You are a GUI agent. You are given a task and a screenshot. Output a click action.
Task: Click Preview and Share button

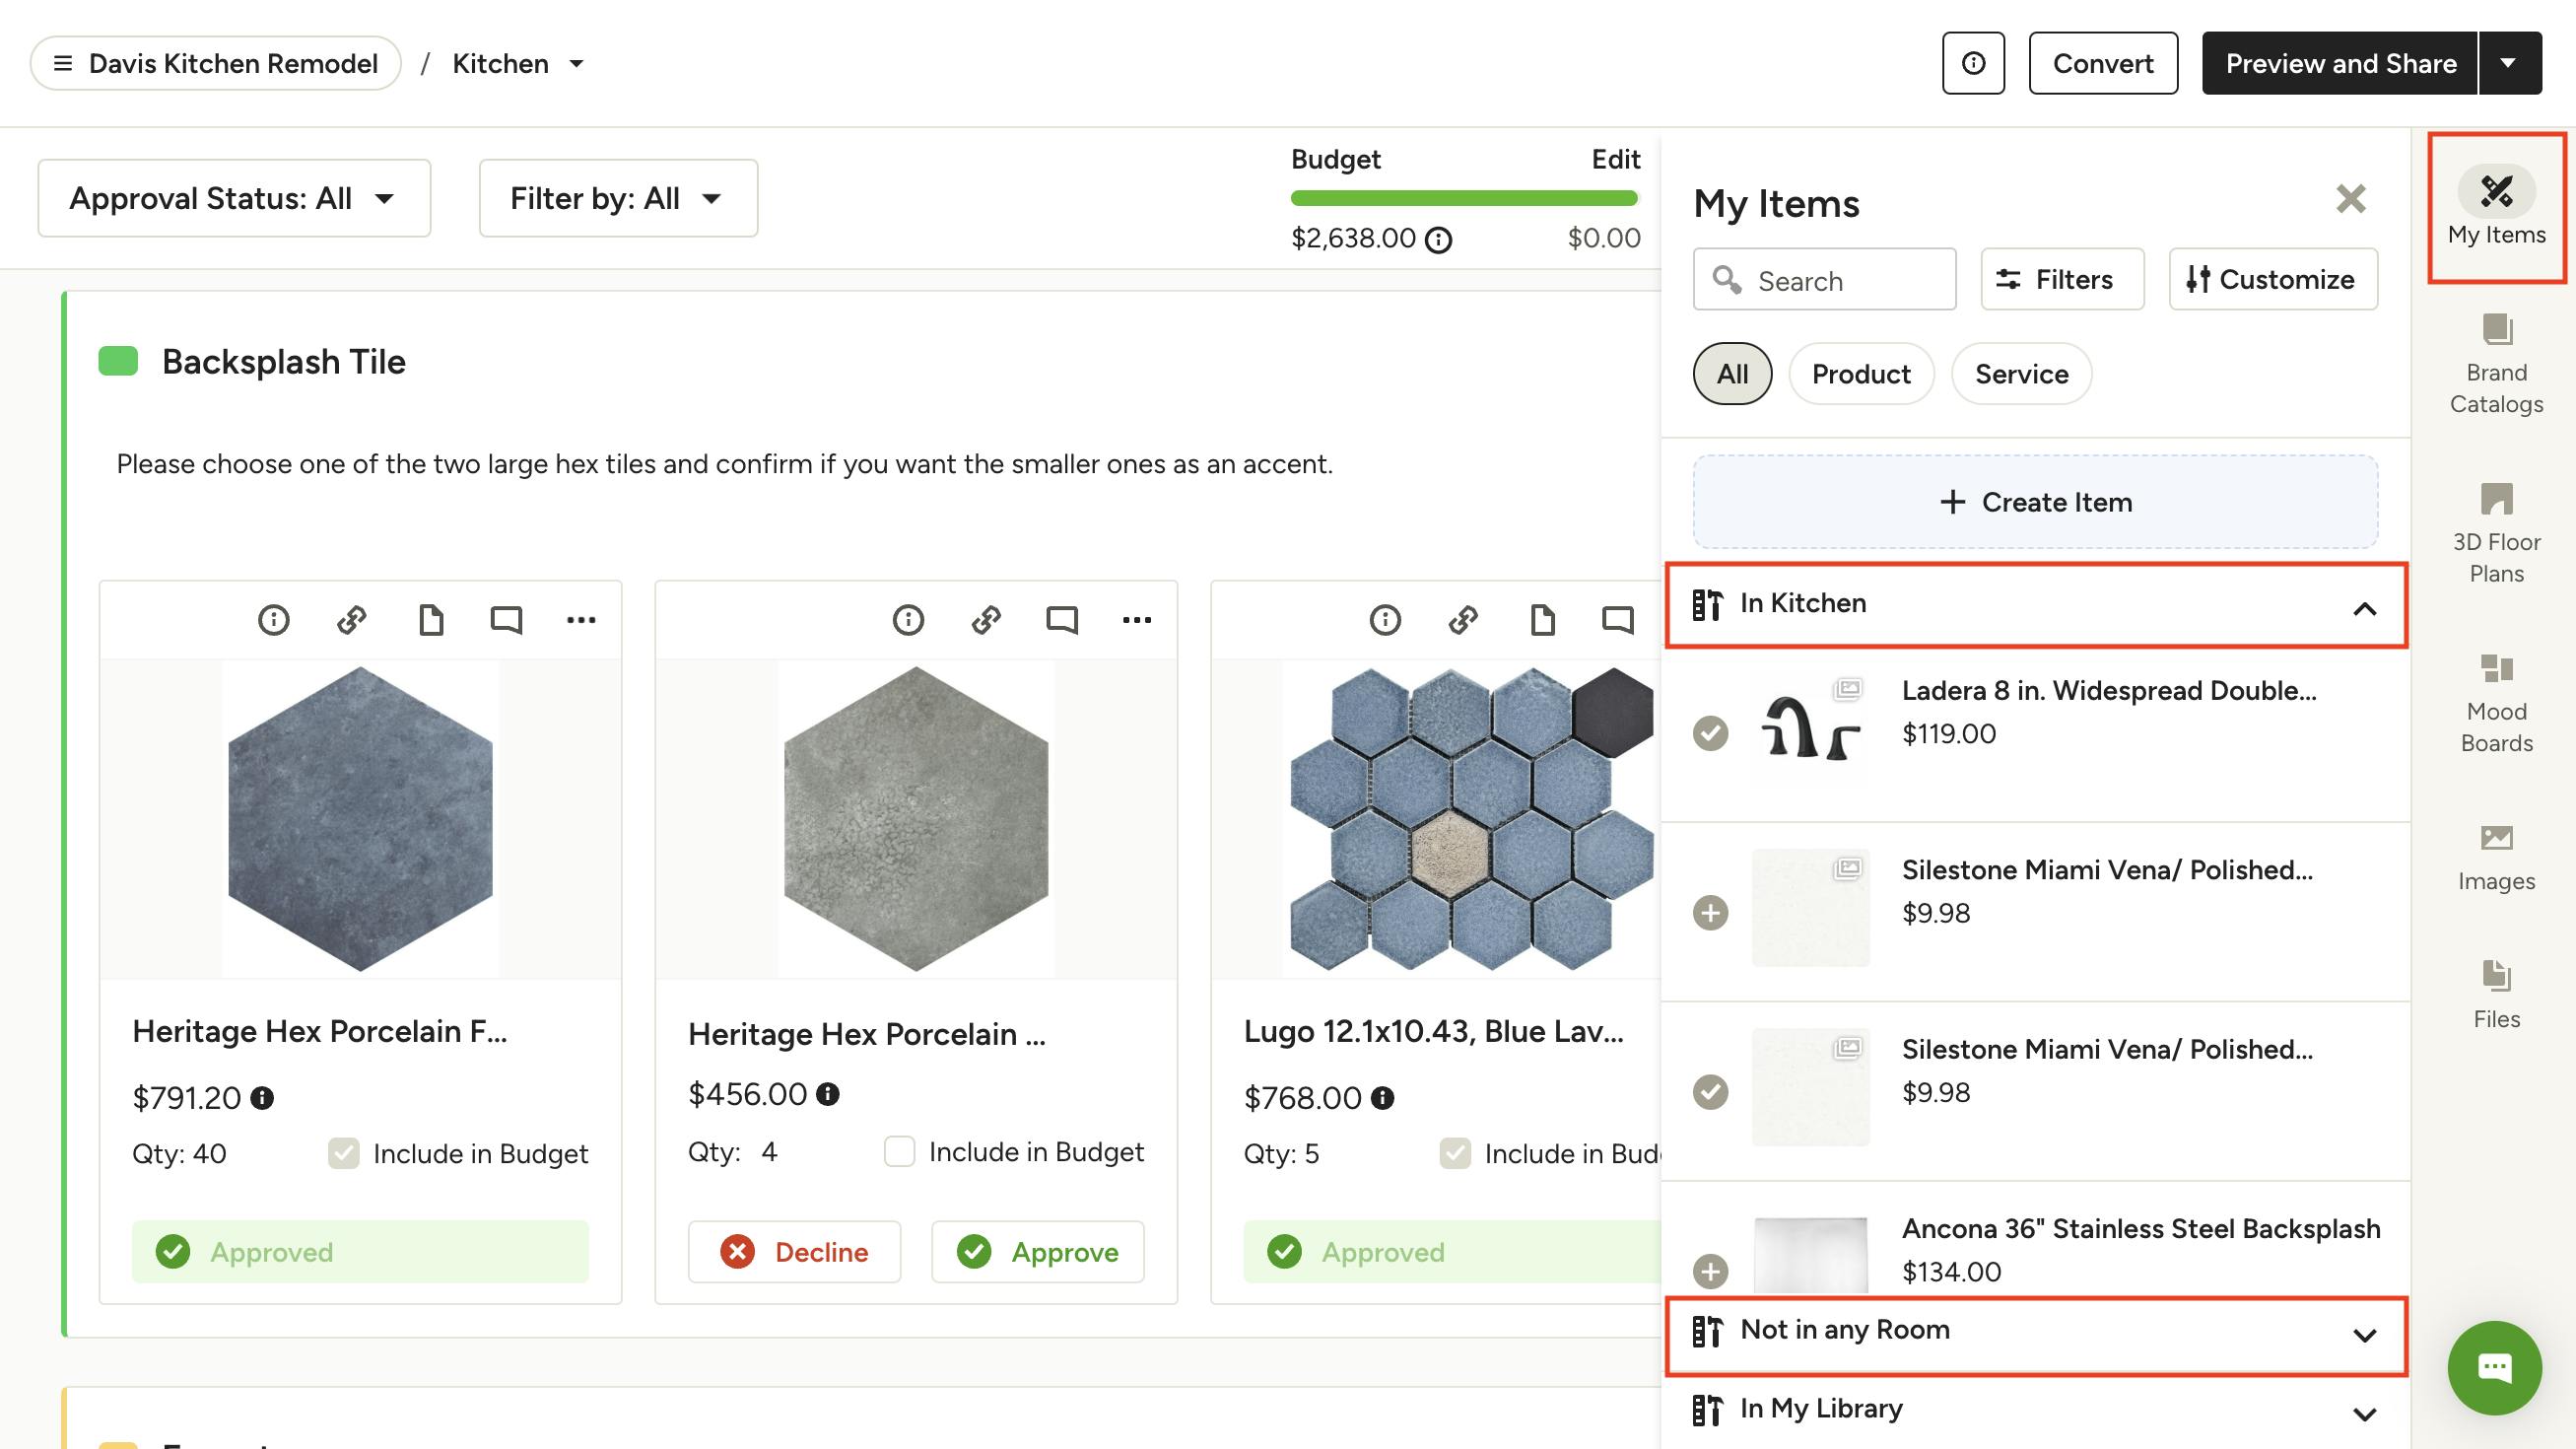[2340, 63]
